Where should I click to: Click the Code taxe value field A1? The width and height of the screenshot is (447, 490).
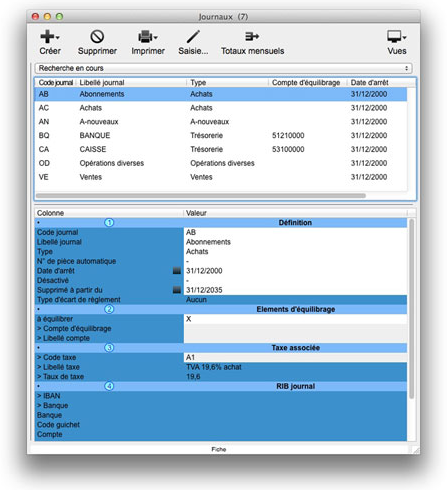click(x=295, y=357)
